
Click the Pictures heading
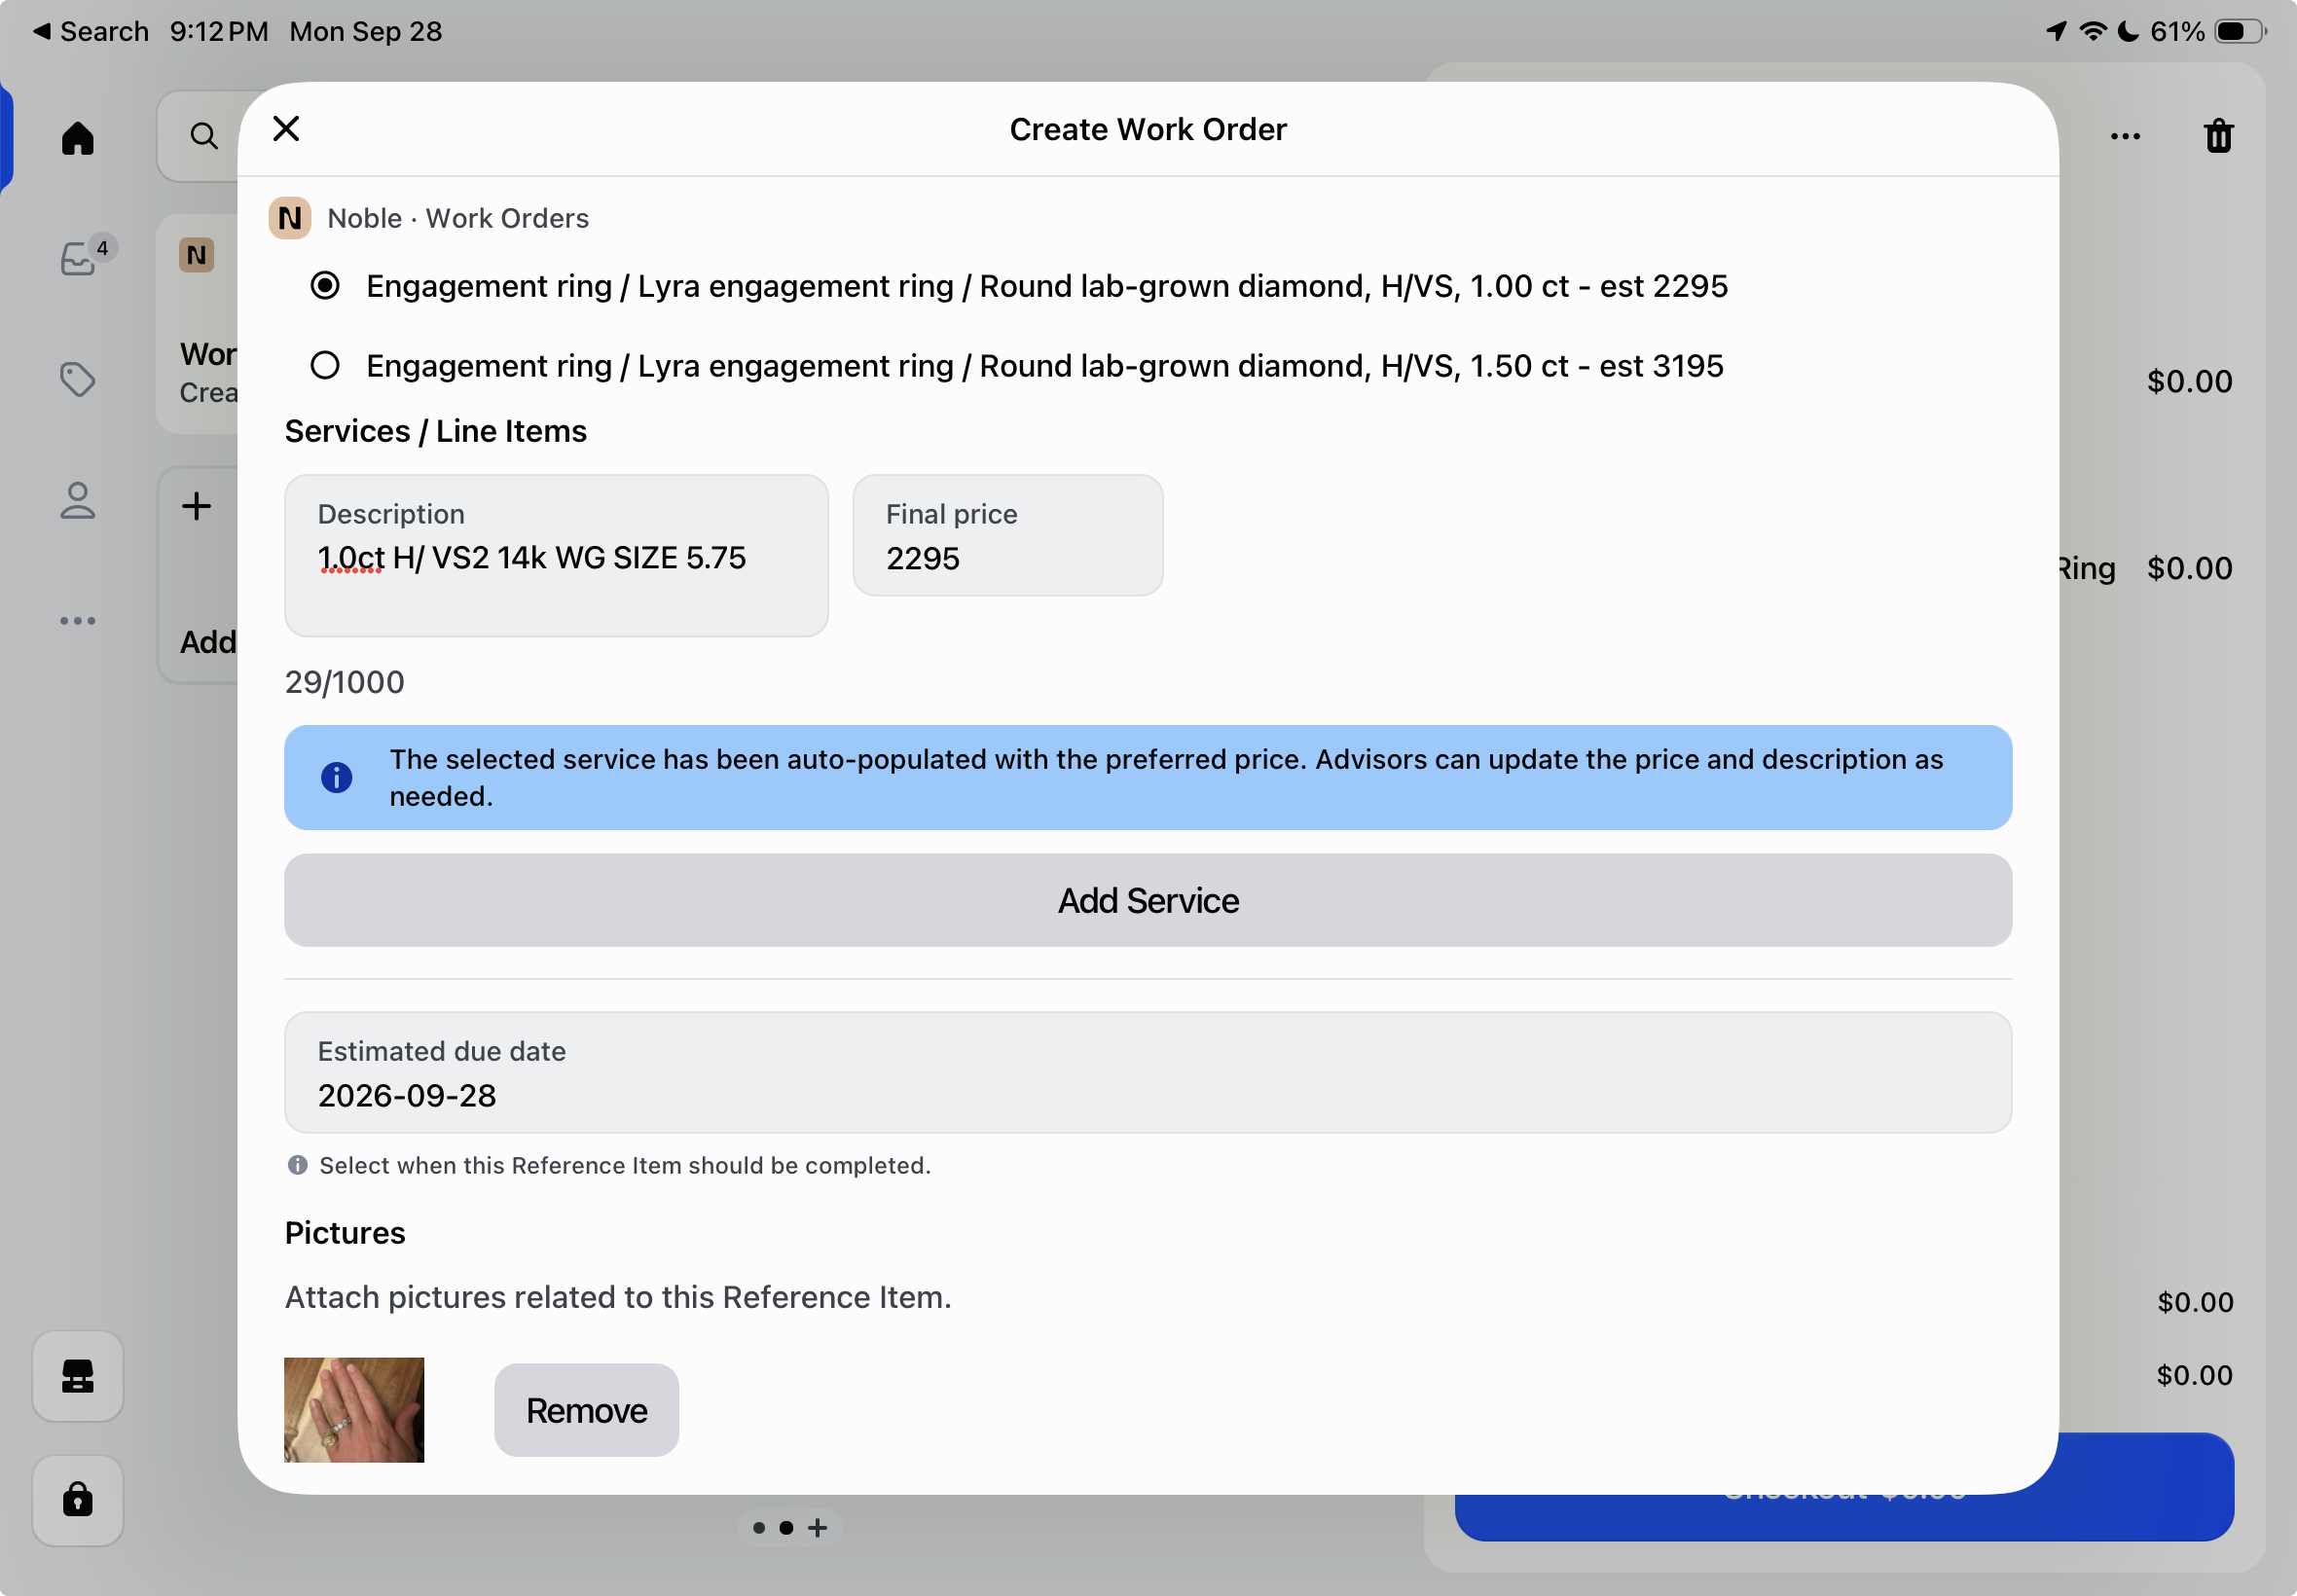[344, 1233]
